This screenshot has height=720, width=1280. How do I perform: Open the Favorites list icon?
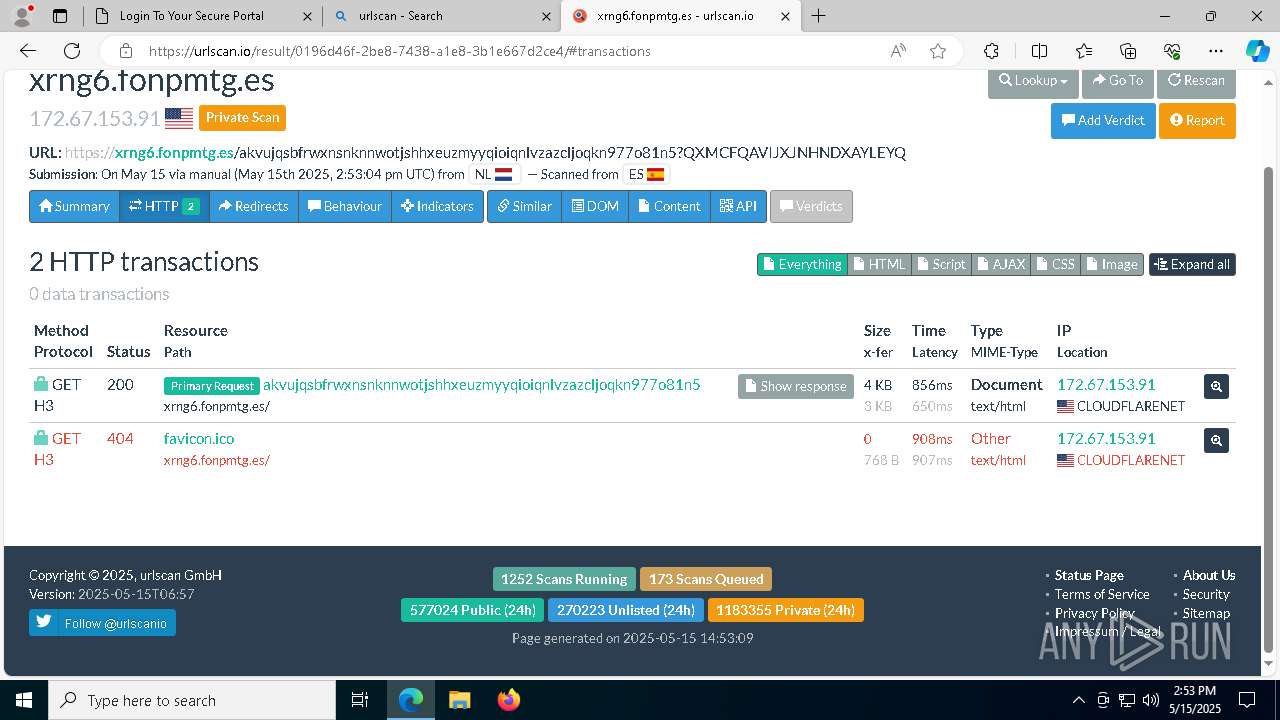[1084, 51]
